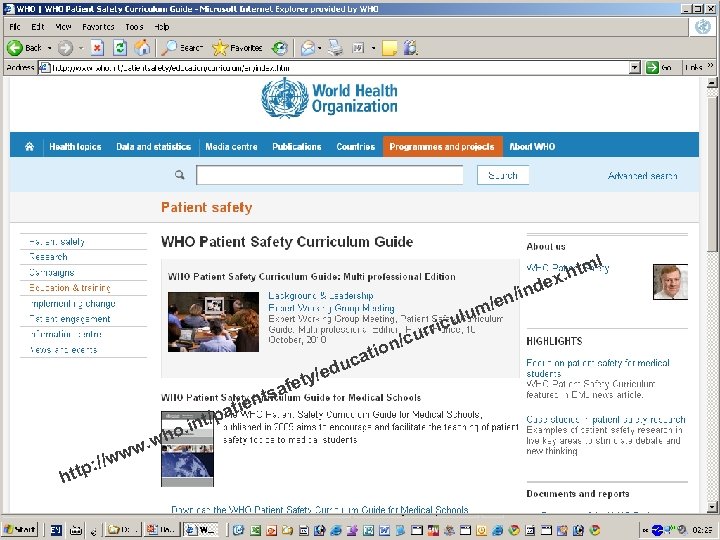Open the About WHO tab
Viewport: 720px width, 540px height.
pos(532,146)
